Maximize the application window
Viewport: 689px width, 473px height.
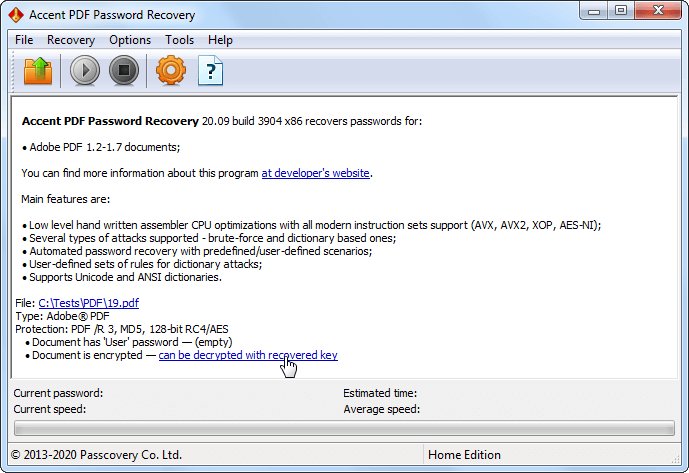coord(621,11)
